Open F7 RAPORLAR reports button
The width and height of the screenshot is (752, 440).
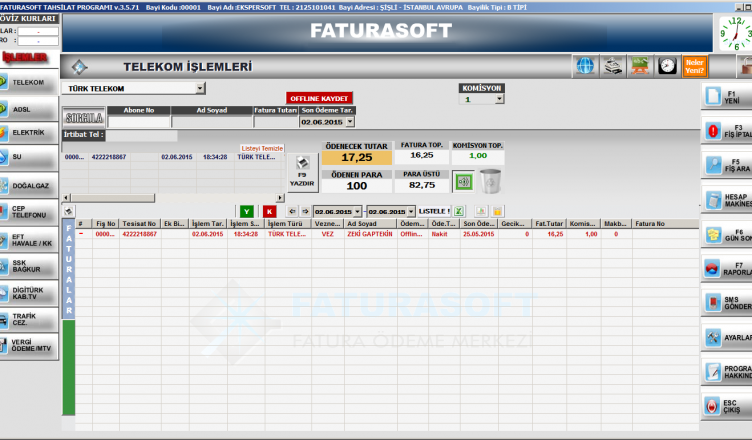[727, 269]
